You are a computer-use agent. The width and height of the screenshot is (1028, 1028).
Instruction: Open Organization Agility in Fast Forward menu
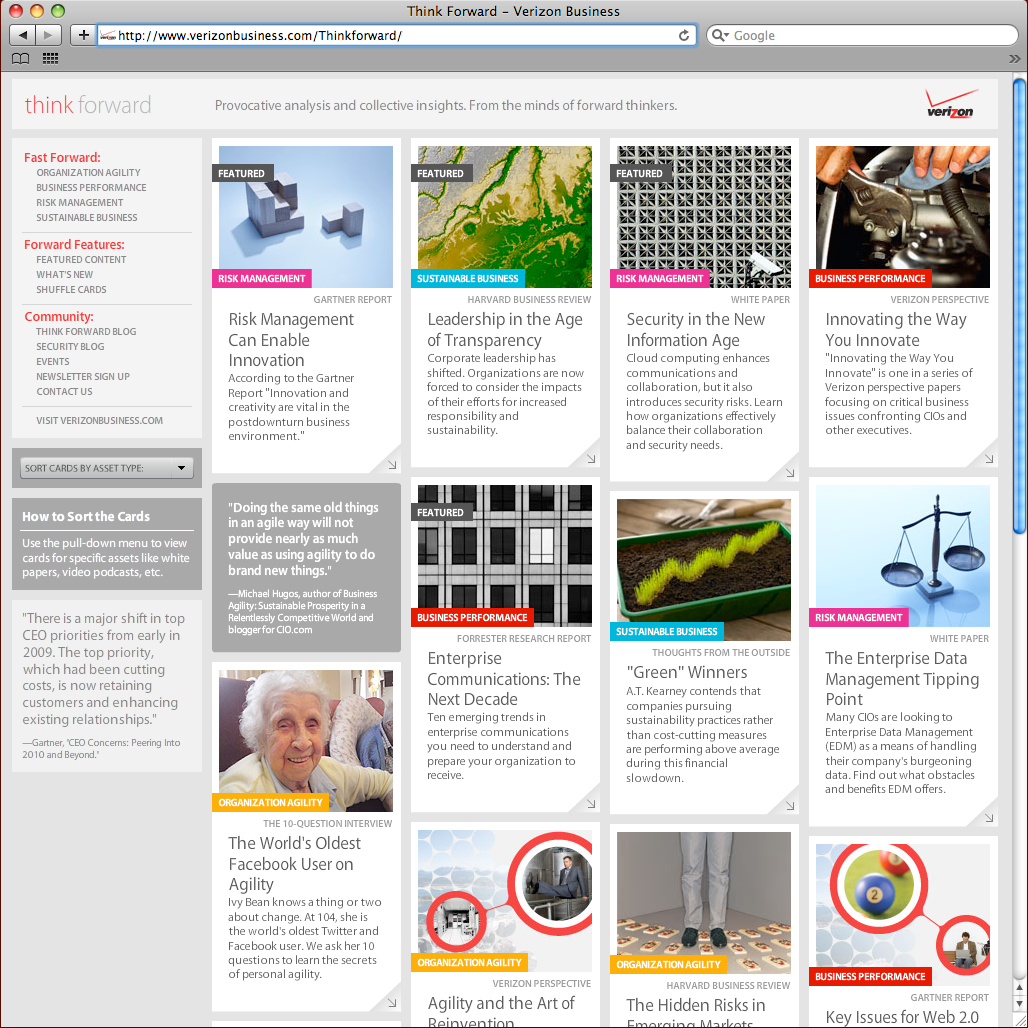point(89,172)
